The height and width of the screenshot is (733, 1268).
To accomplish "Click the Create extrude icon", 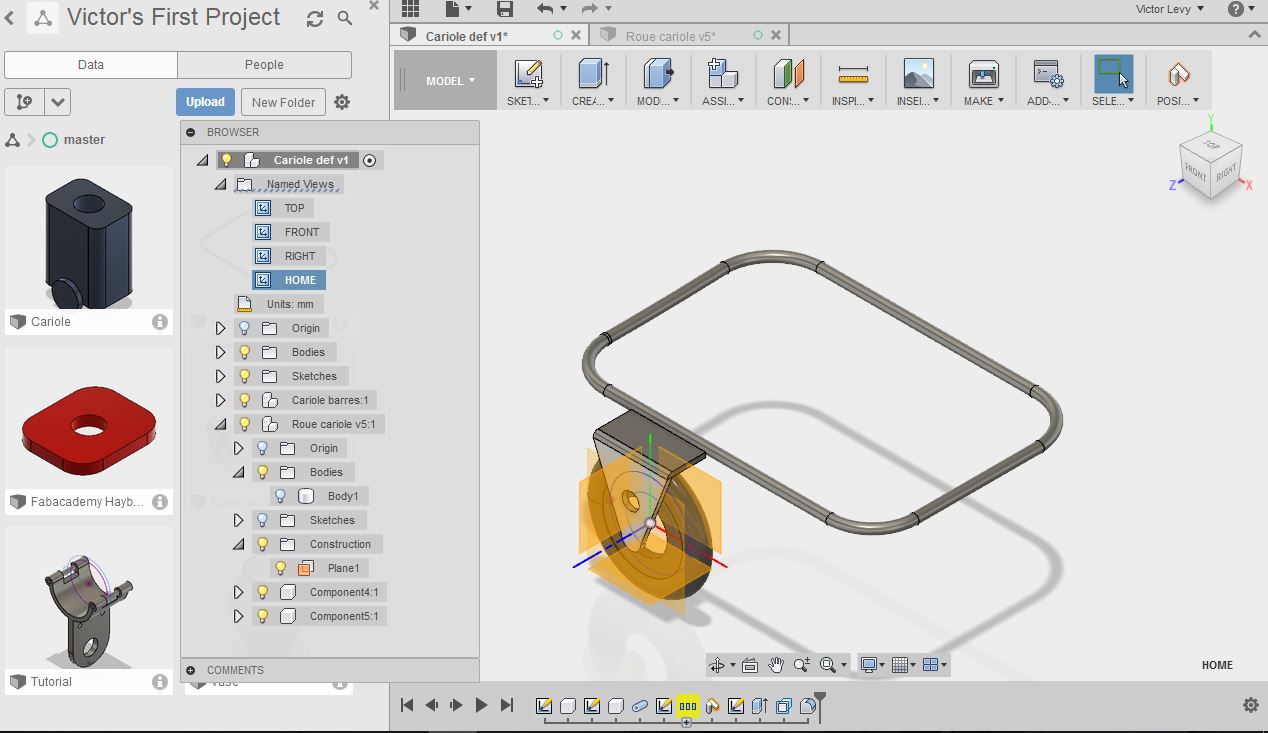I will pyautogui.click(x=593, y=76).
